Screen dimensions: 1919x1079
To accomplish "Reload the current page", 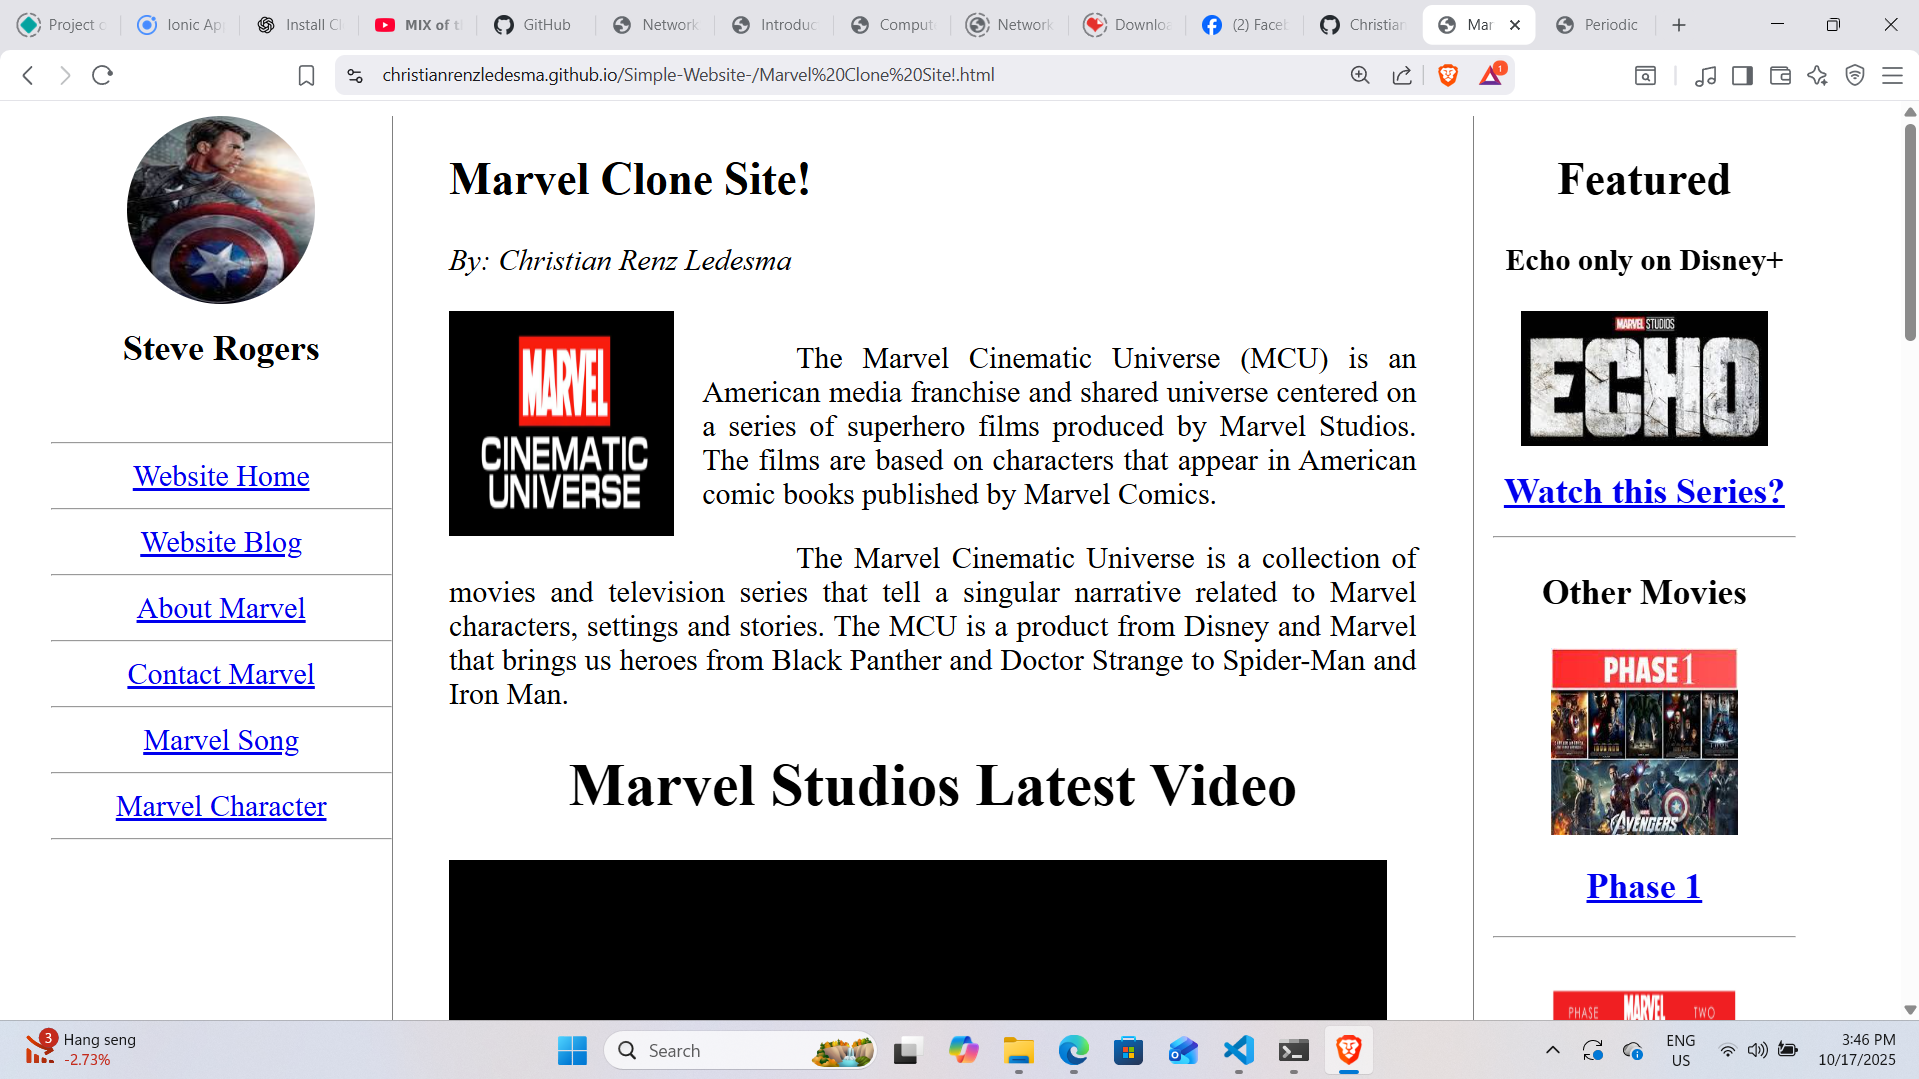I will (x=102, y=75).
